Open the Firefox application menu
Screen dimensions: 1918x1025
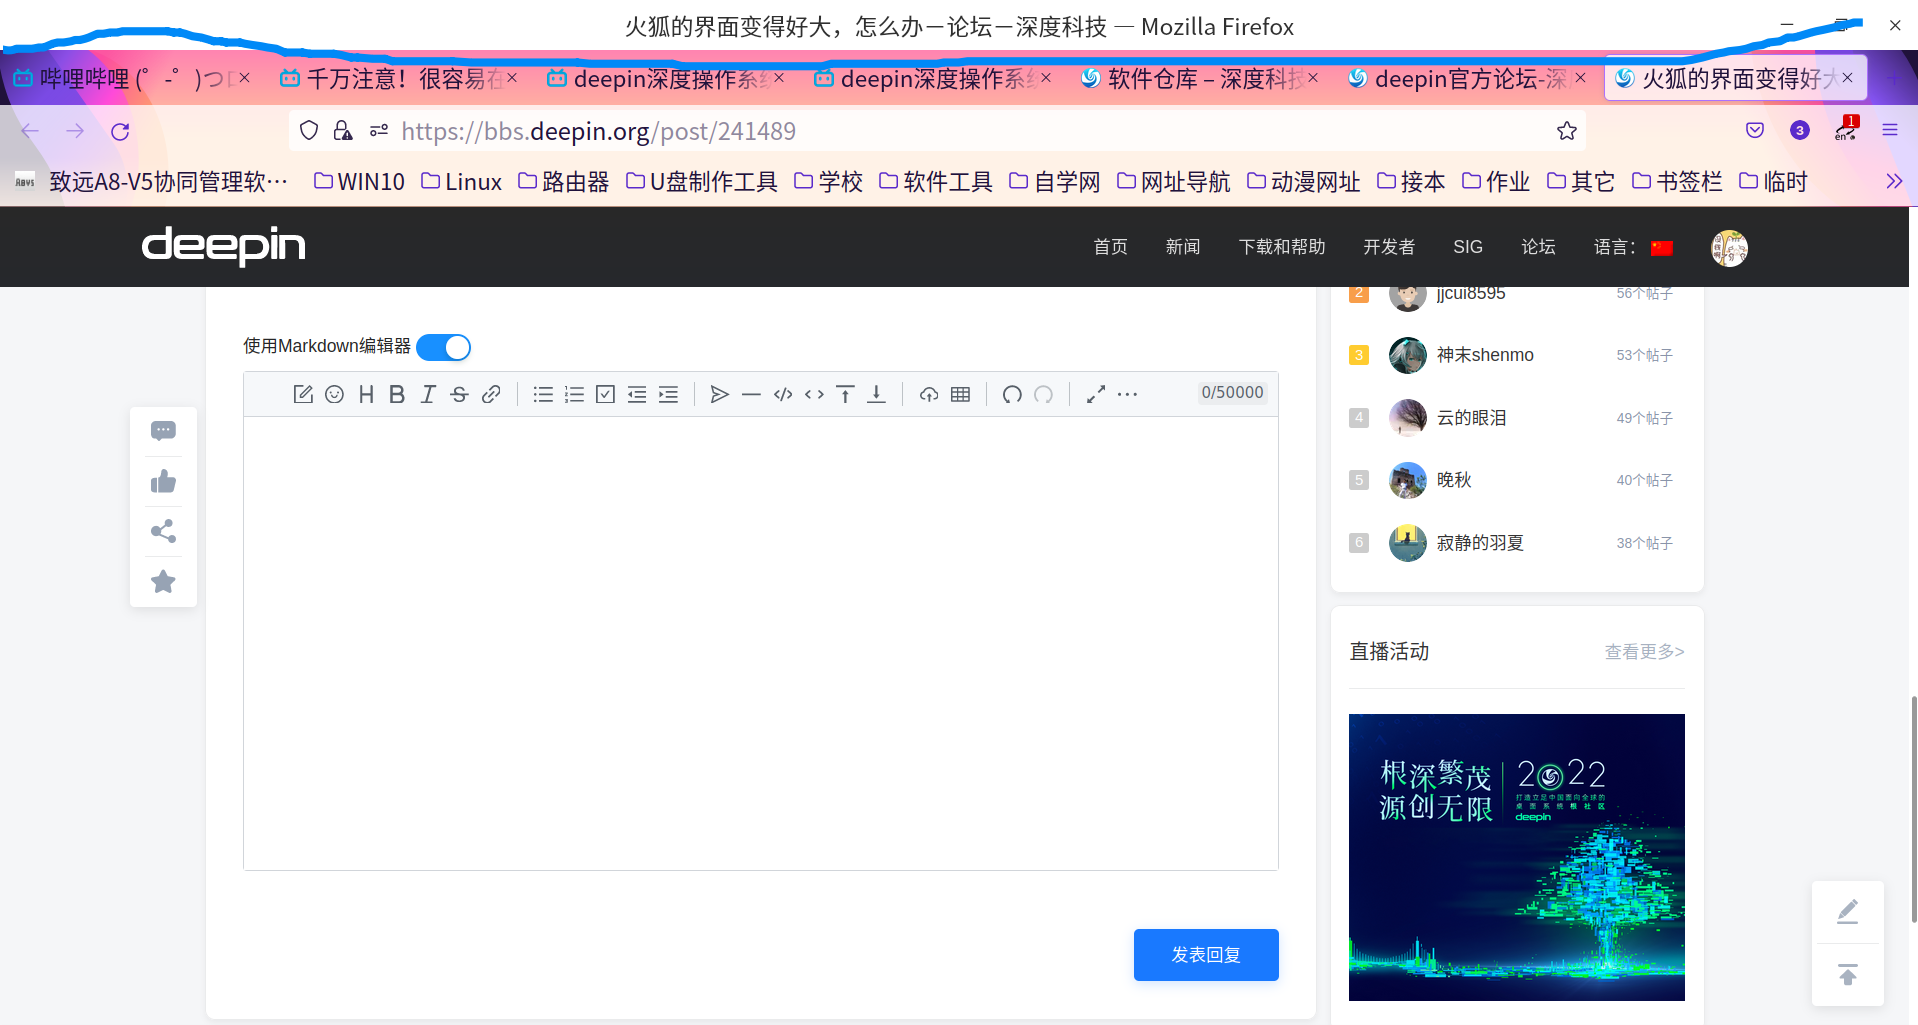(x=1890, y=130)
